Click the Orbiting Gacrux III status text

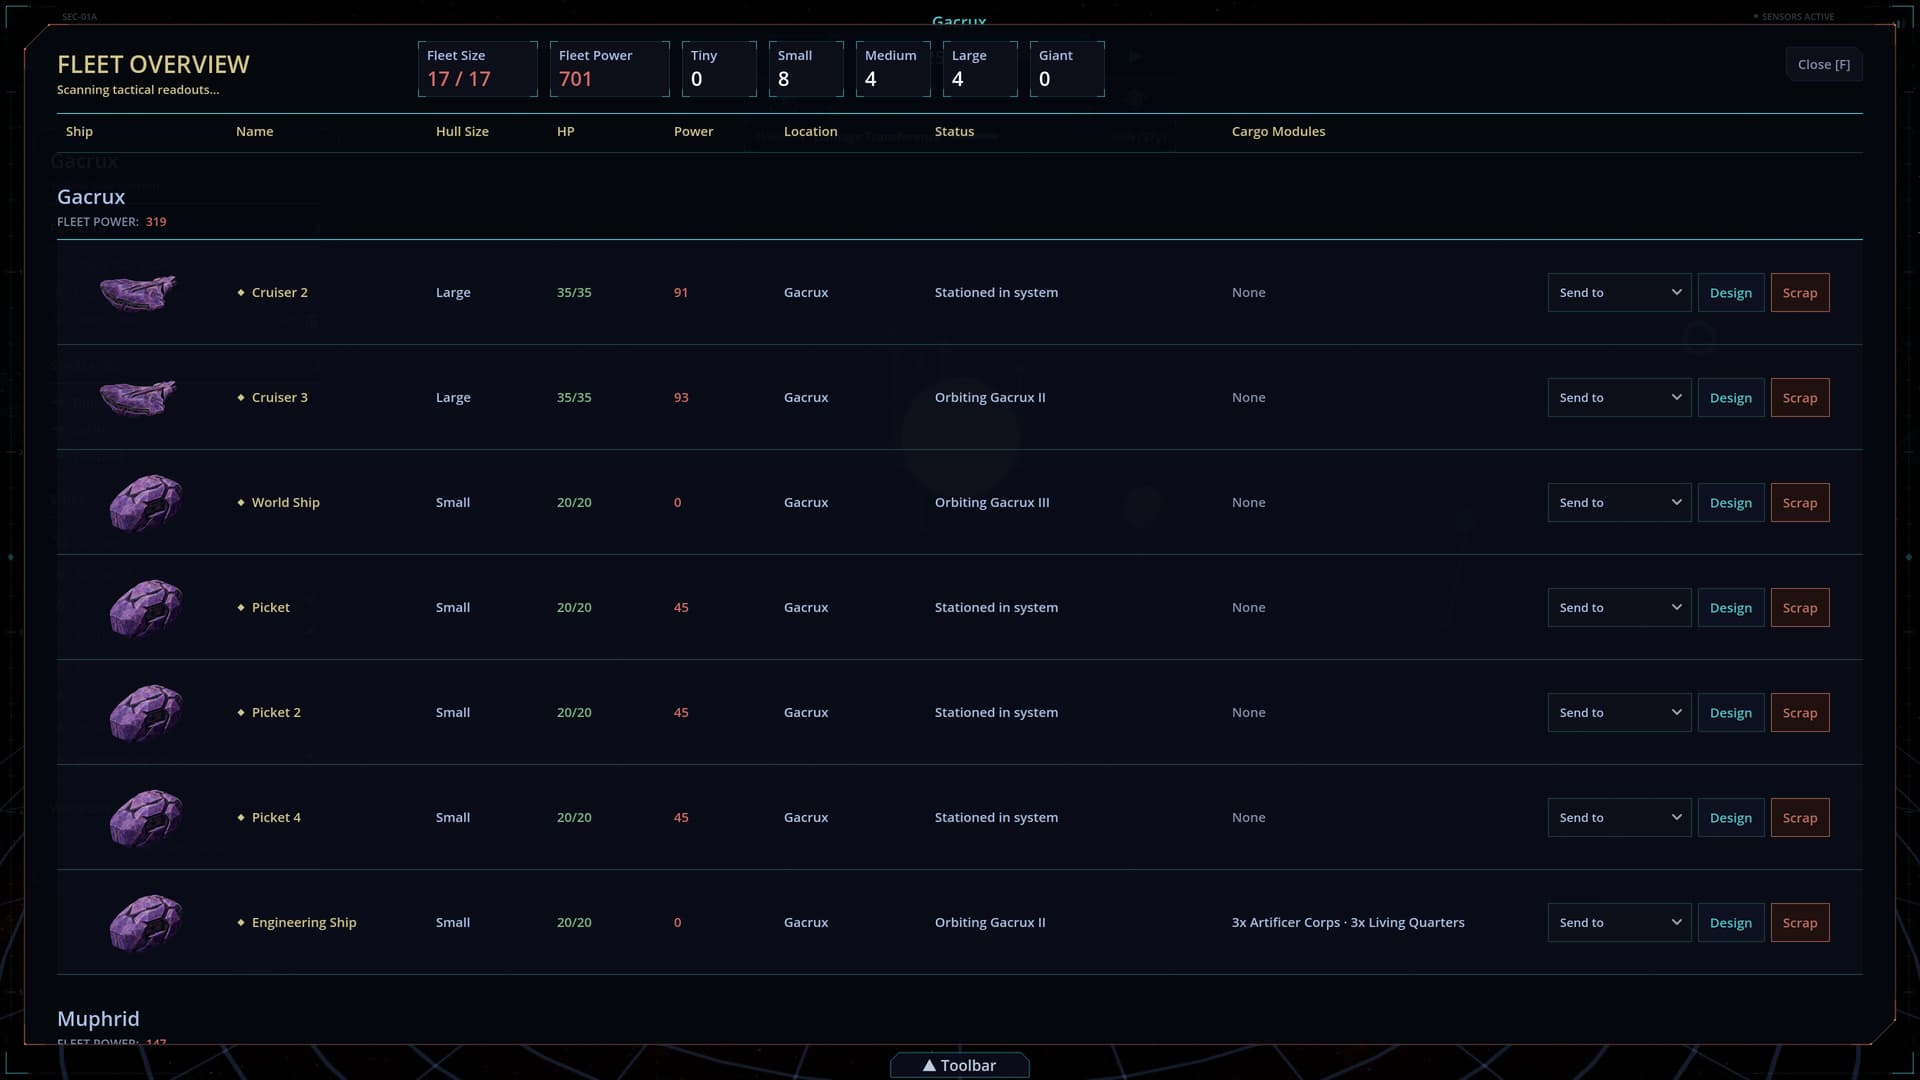click(x=992, y=502)
